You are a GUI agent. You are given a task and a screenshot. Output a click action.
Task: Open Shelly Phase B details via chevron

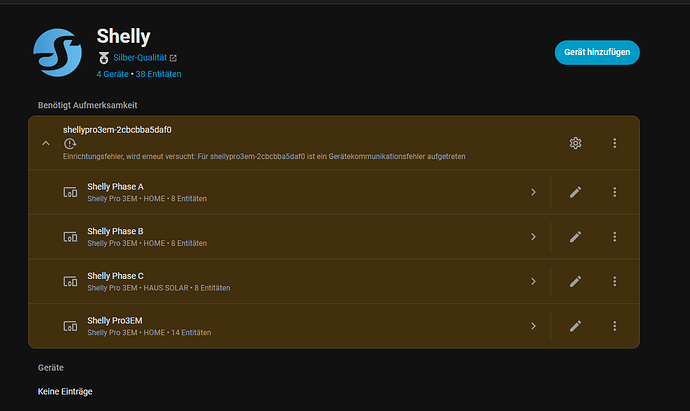pyautogui.click(x=533, y=237)
